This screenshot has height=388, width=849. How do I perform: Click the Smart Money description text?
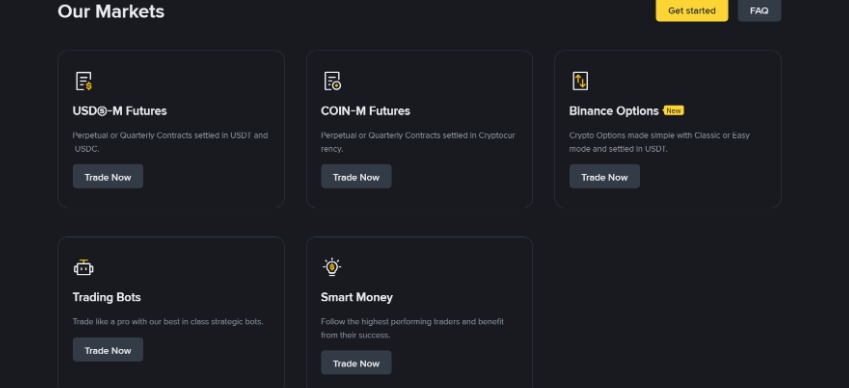pyautogui.click(x=412, y=328)
